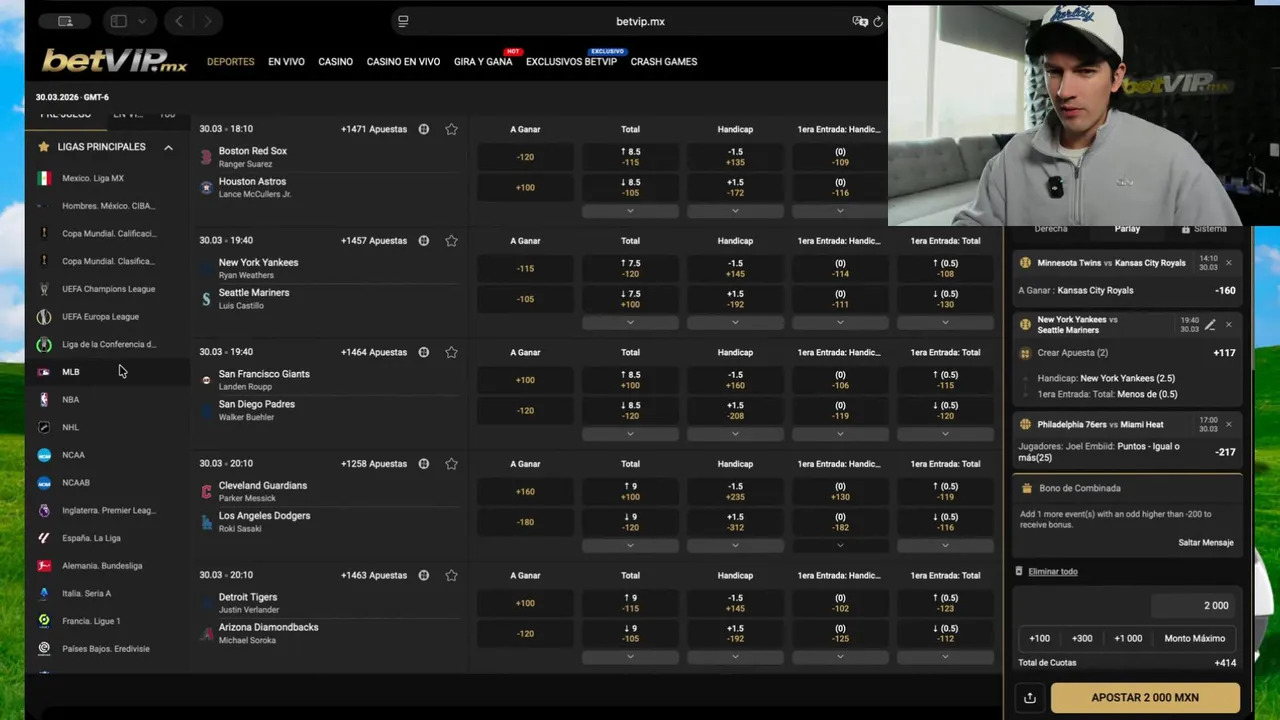Go to Casino En Vivo

point(403,62)
